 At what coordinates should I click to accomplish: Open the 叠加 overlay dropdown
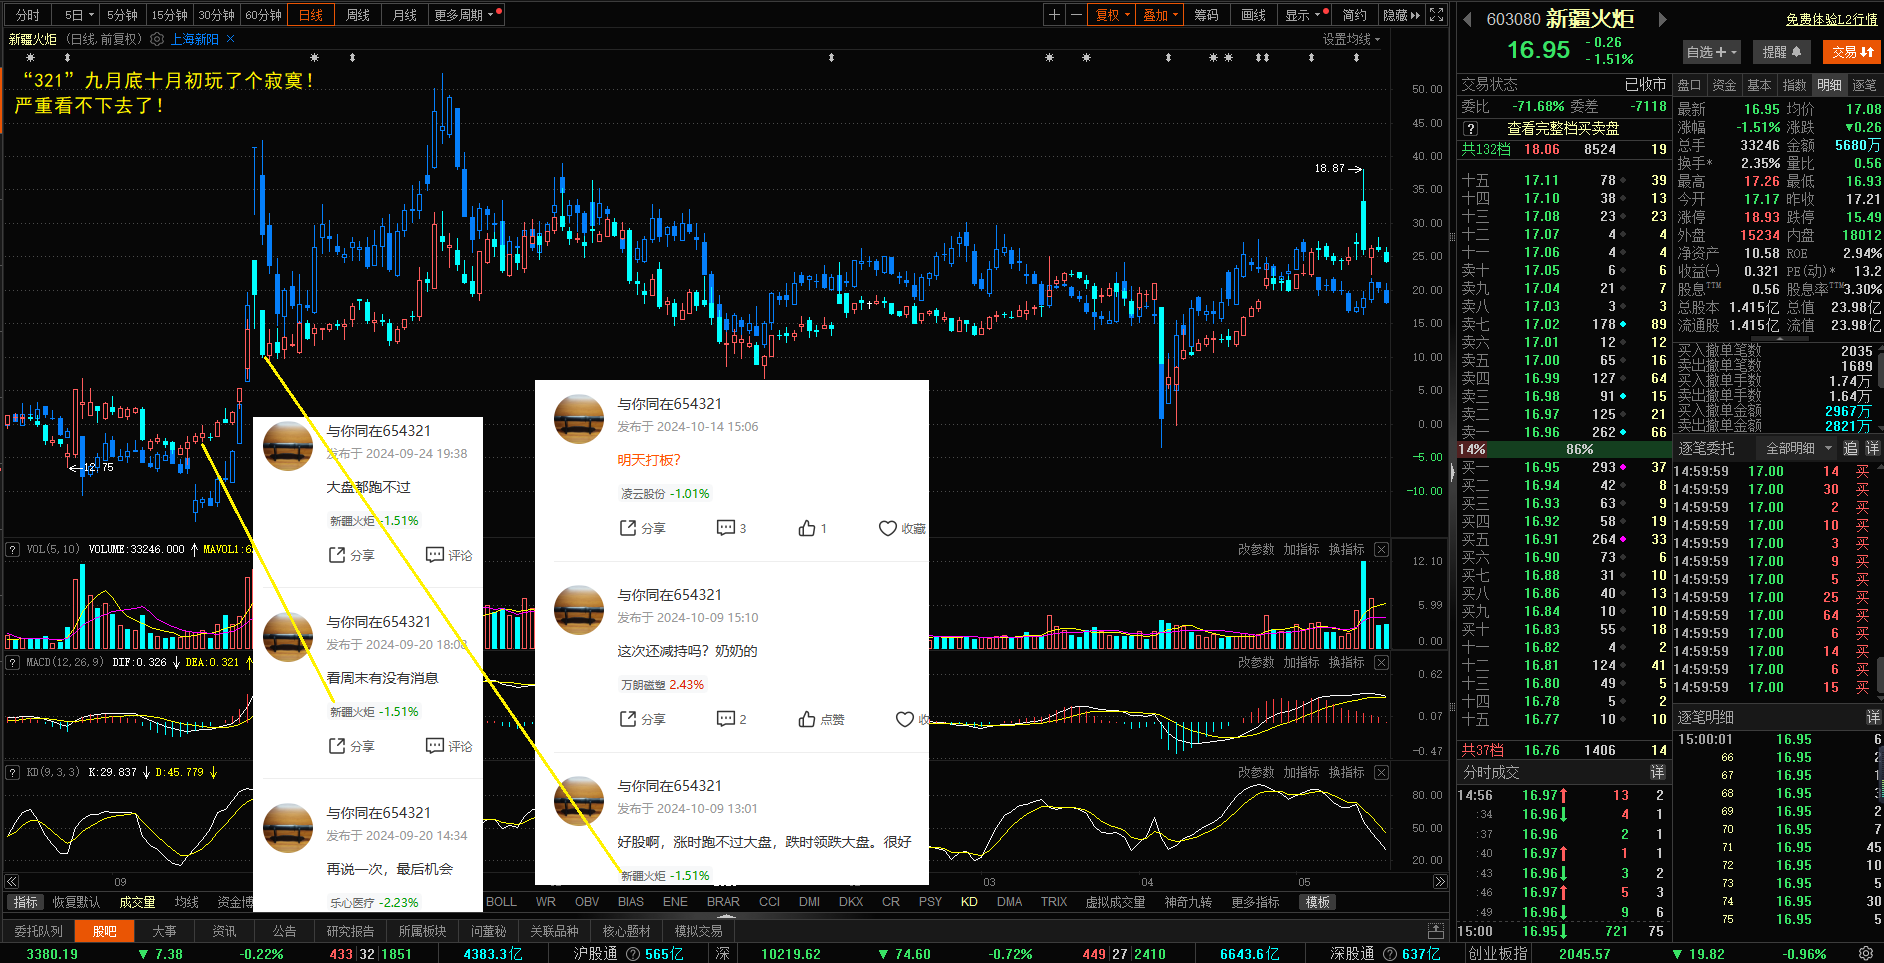click(x=1161, y=15)
